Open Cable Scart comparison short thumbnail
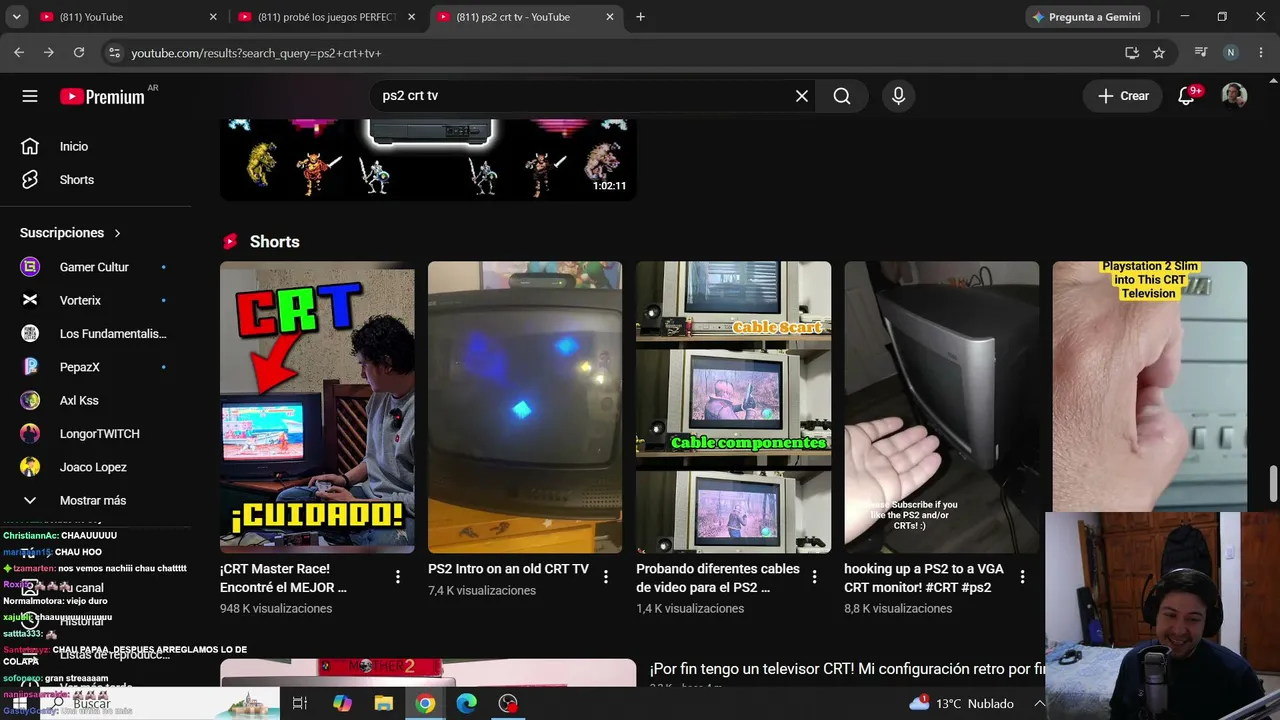The width and height of the screenshot is (1280, 720). pyautogui.click(x=733, y=407)
